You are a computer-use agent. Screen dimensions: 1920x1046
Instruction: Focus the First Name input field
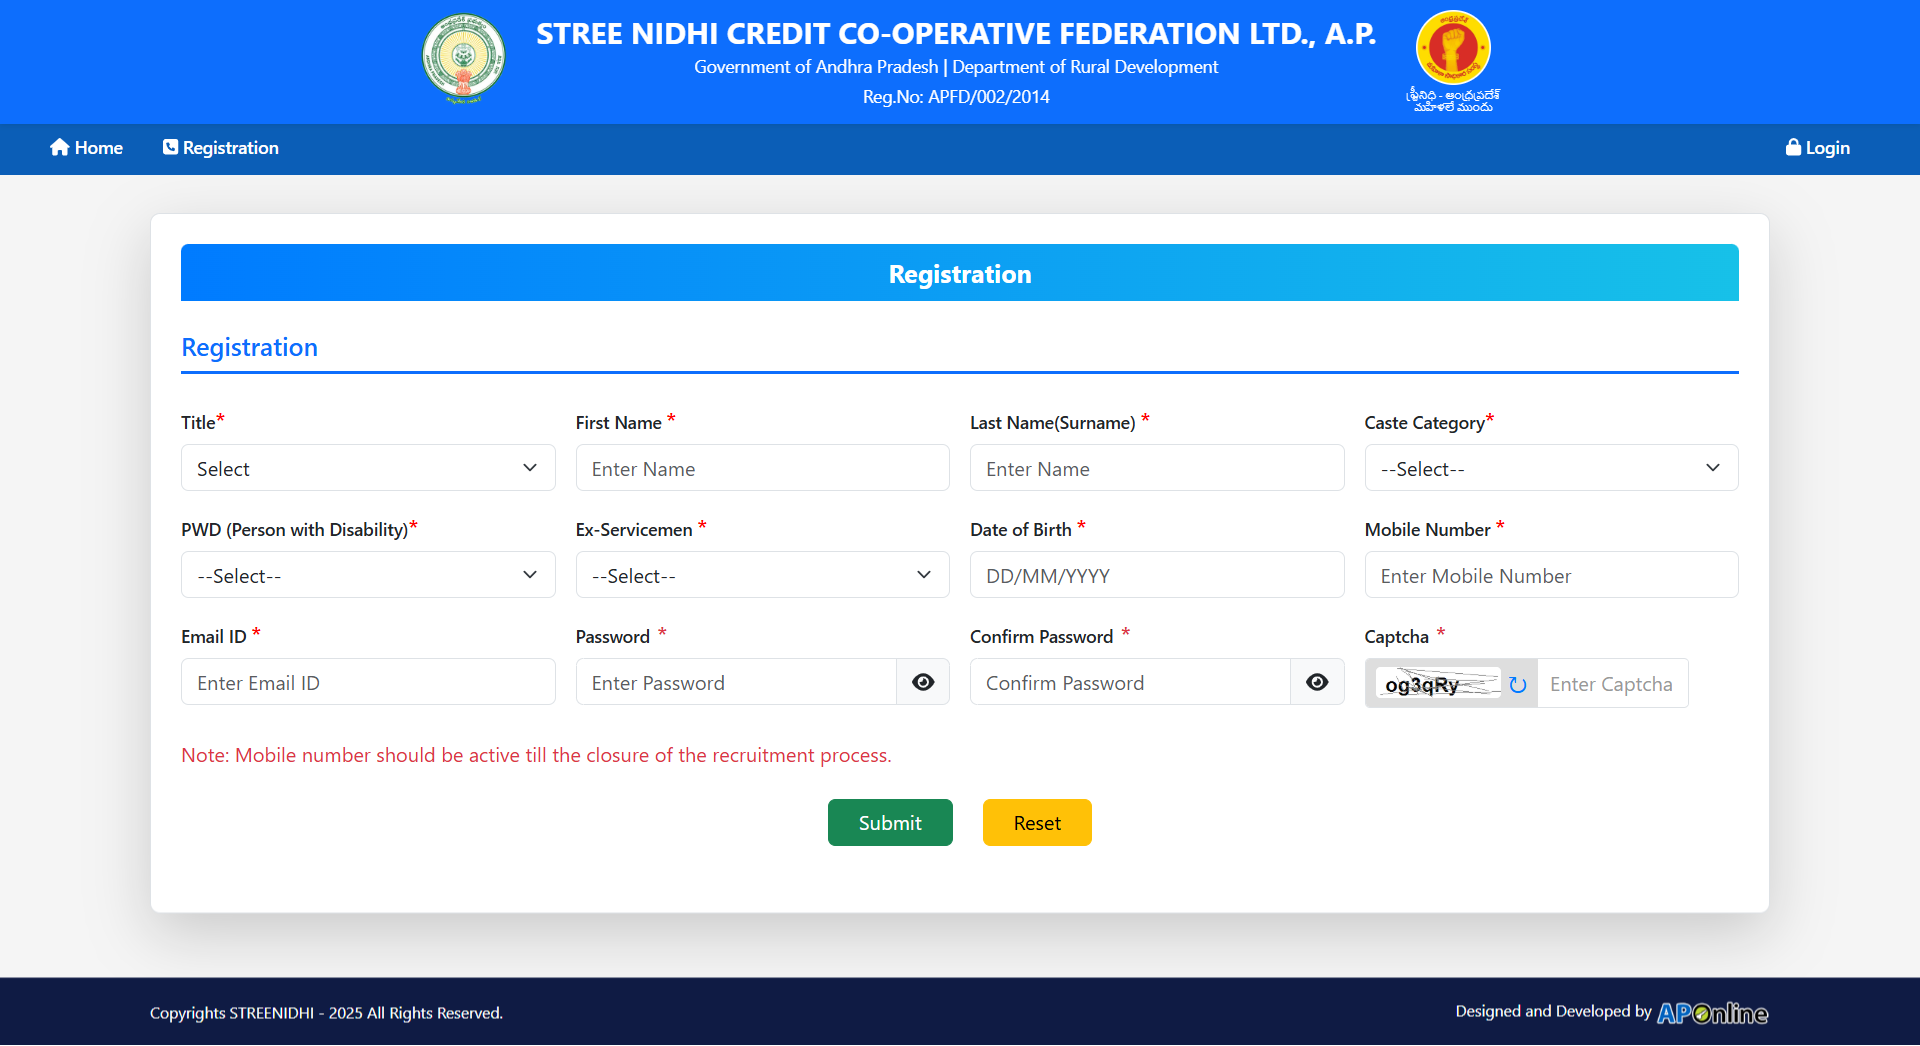click(x=762, y=468)
